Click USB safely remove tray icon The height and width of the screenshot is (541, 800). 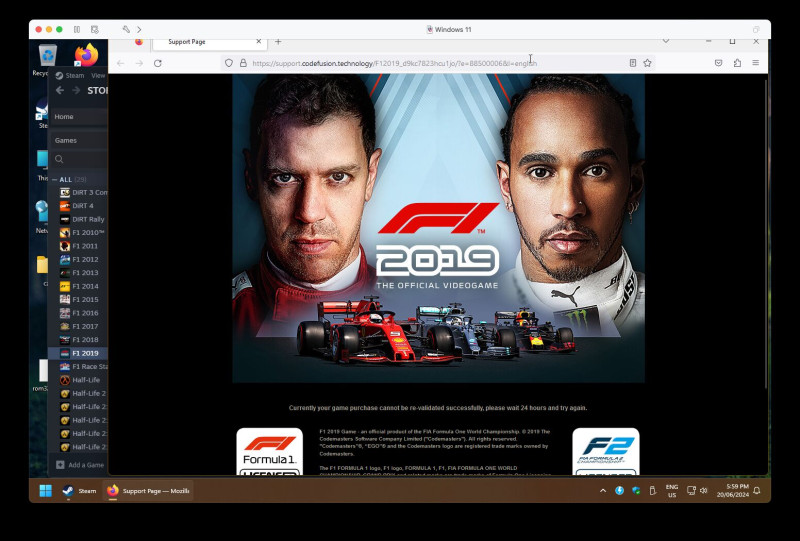pos(653,491)
